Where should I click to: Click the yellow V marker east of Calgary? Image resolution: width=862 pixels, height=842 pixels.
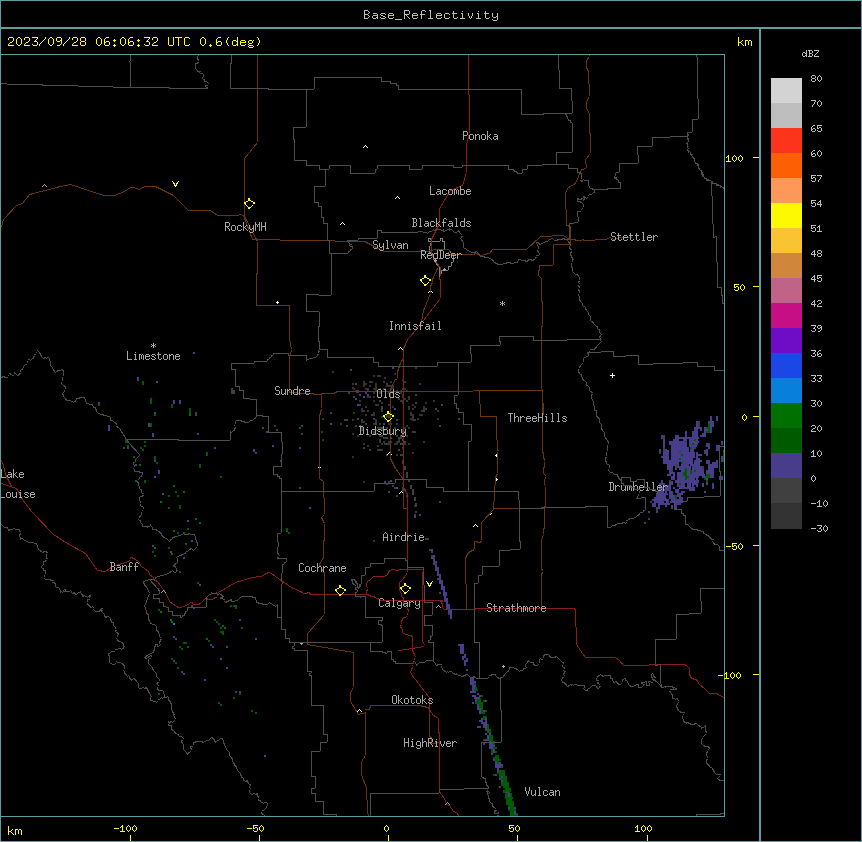429,584
